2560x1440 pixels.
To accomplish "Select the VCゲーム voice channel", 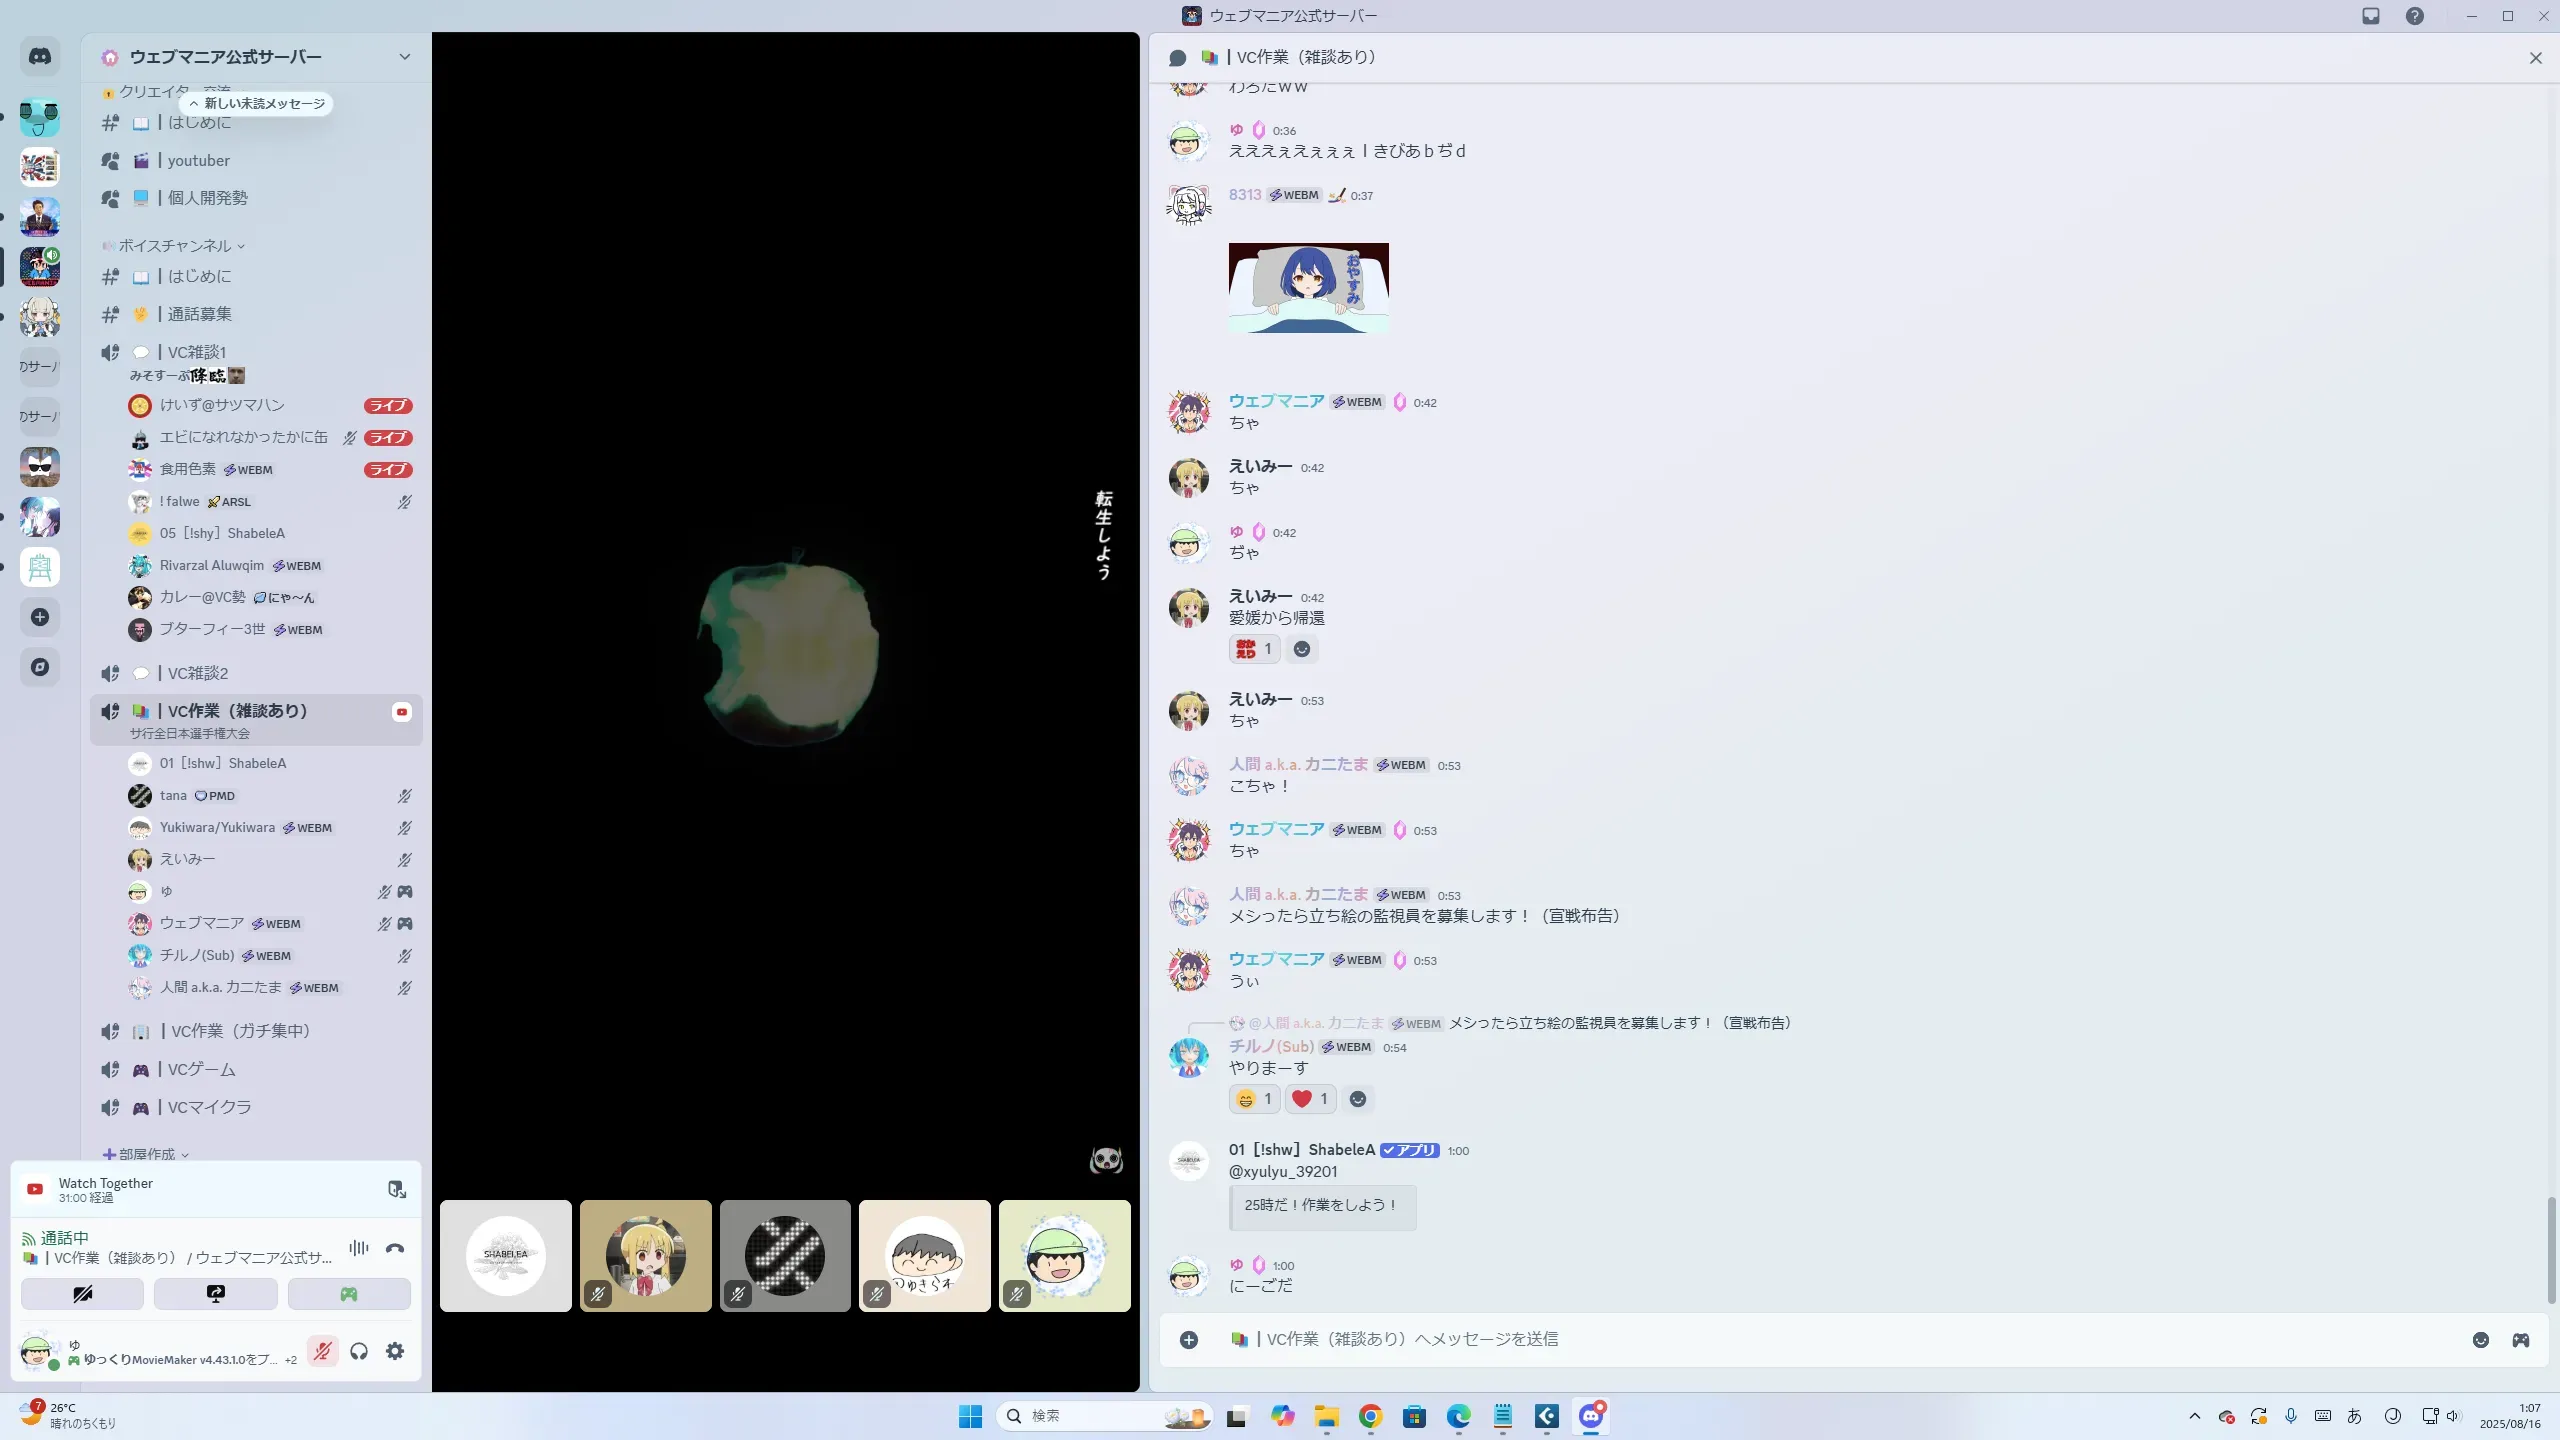I will pos(201,1070).
